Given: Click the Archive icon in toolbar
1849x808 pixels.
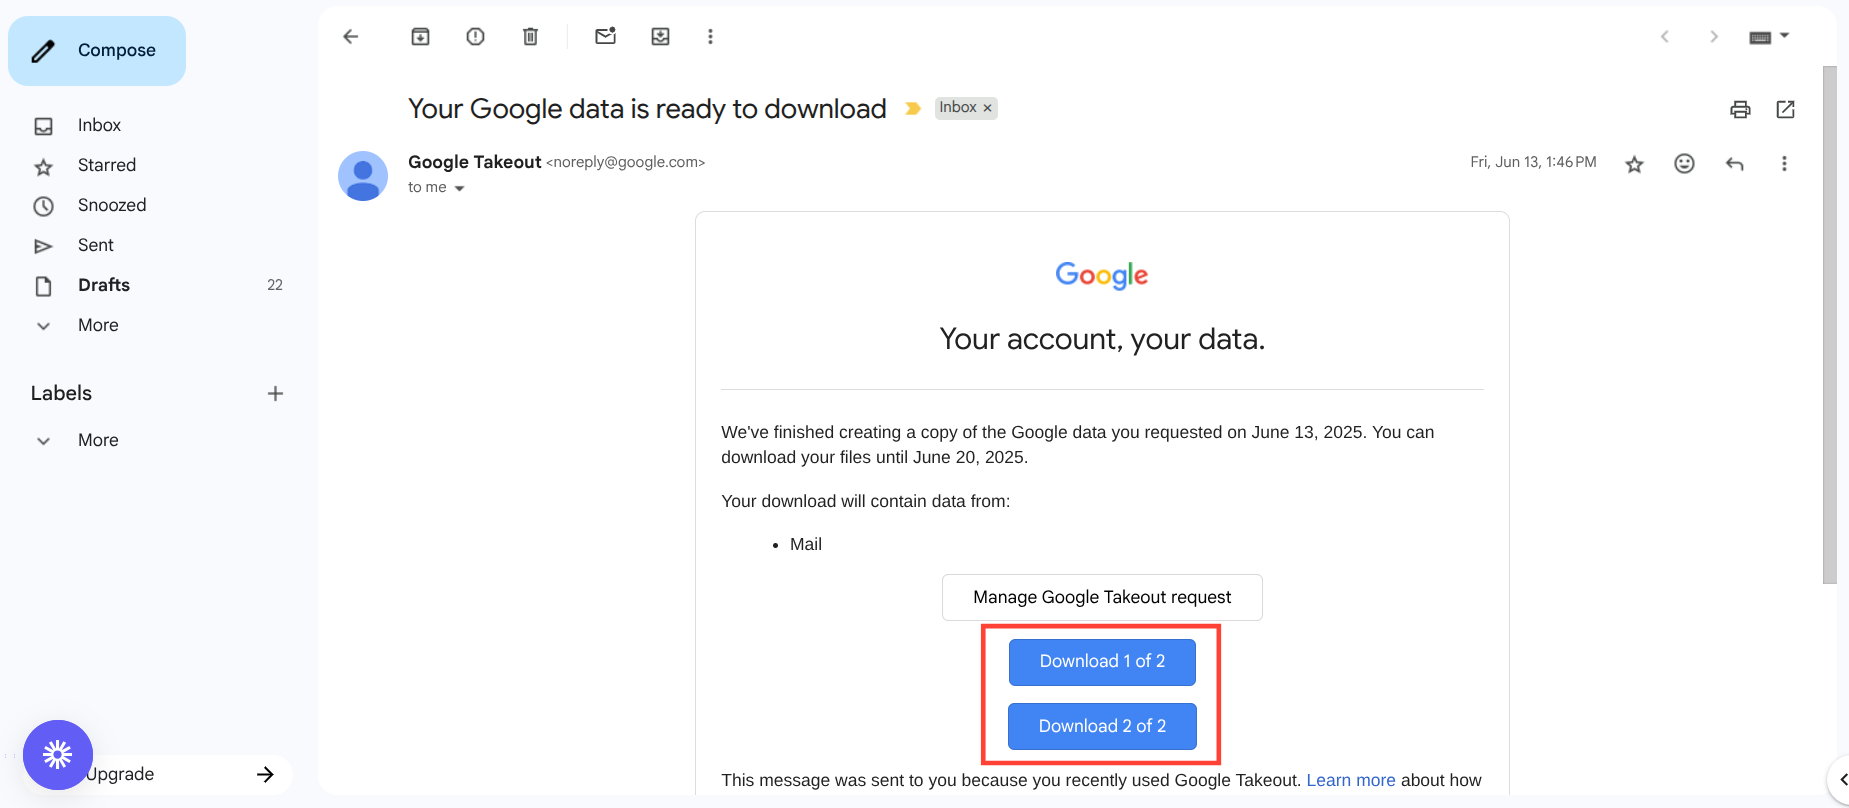Looking at the screenshot, I should (420, 37).
